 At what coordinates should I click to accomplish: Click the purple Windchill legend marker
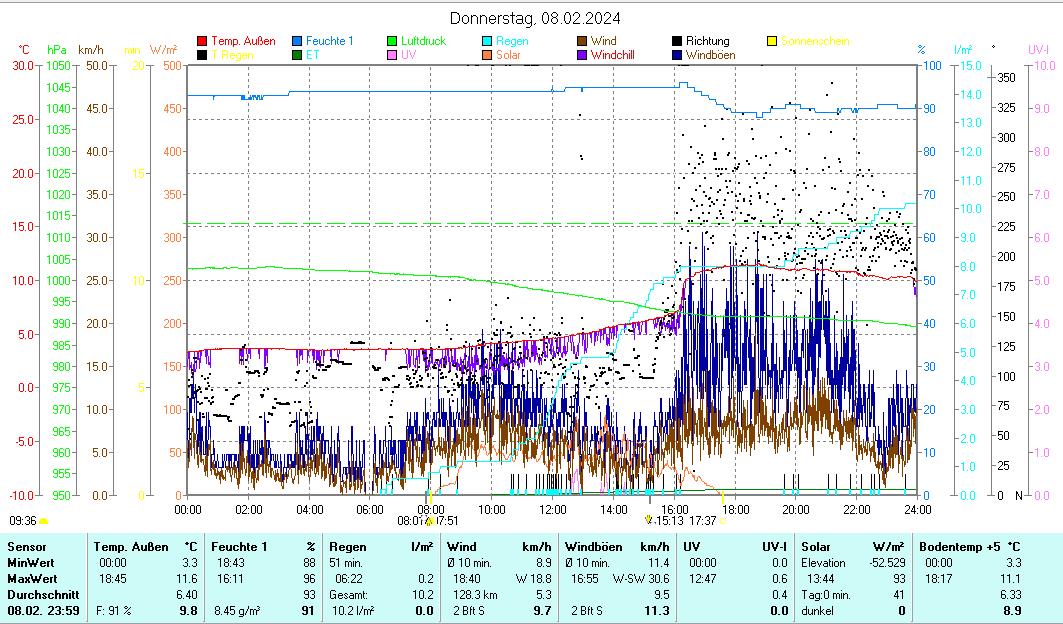point(583,55)
